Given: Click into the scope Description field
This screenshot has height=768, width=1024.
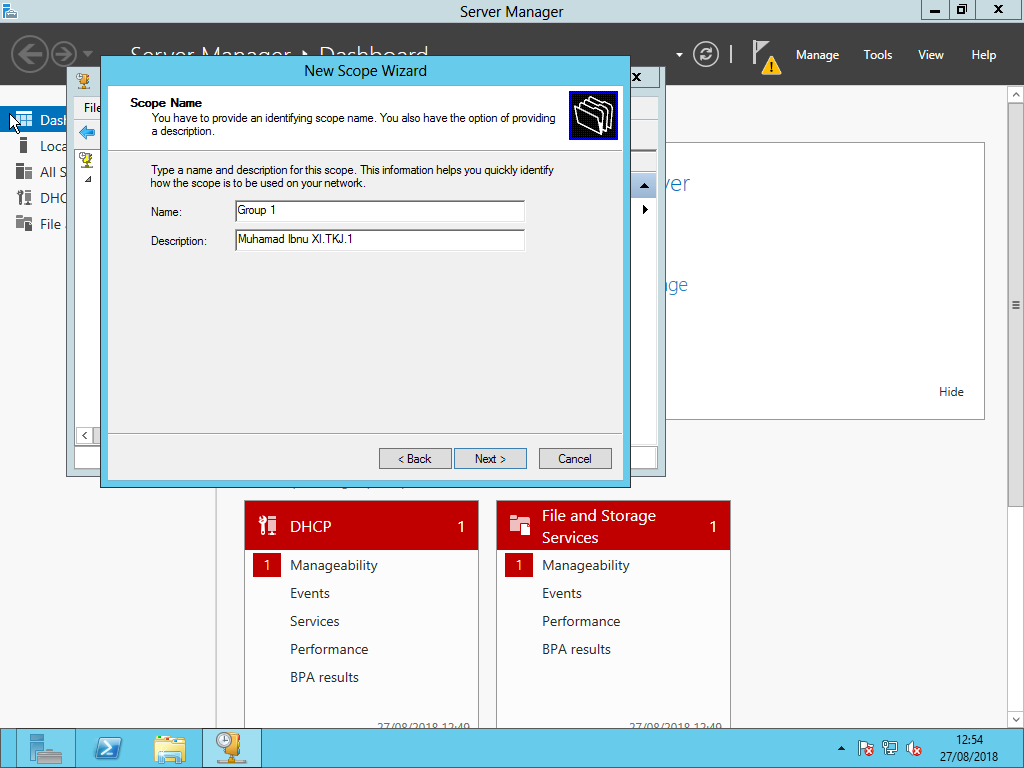Looking at the screenshot, I should pyautogui.click(x=379, y=240).
